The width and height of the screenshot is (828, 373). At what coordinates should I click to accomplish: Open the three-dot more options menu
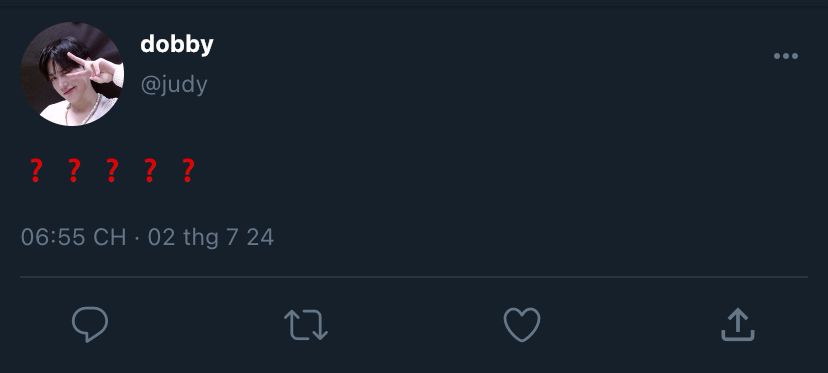pyautogui.click(x=786, y=56)
